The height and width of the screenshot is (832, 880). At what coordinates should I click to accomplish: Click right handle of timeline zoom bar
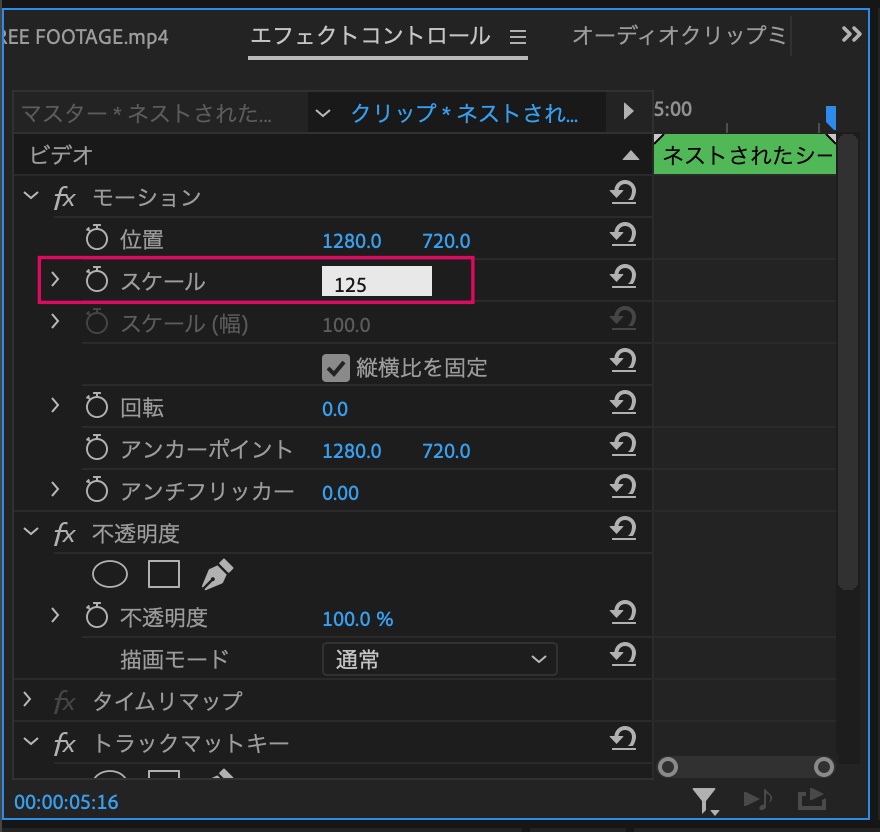click(823, 767)
